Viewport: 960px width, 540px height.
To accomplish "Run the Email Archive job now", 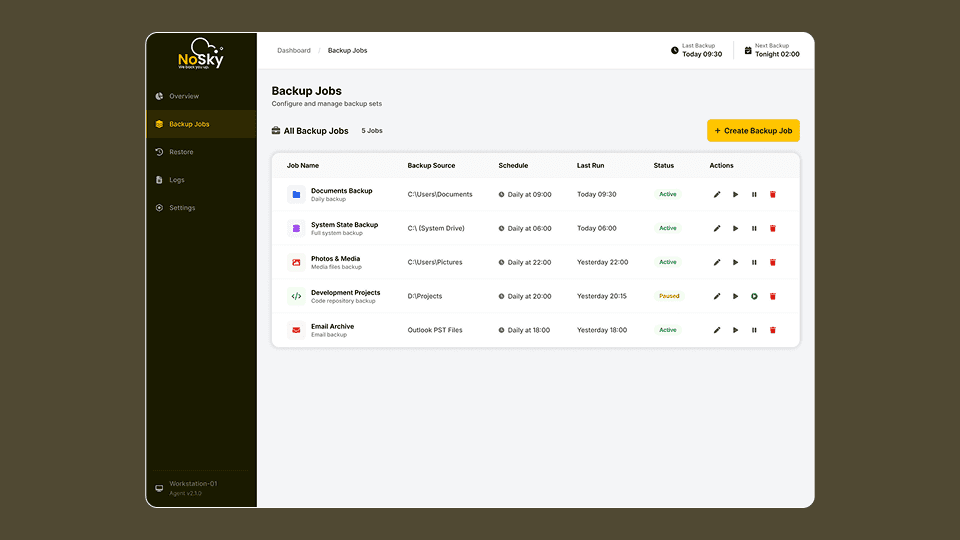I will pyautogui.click(x=736, y=330).
